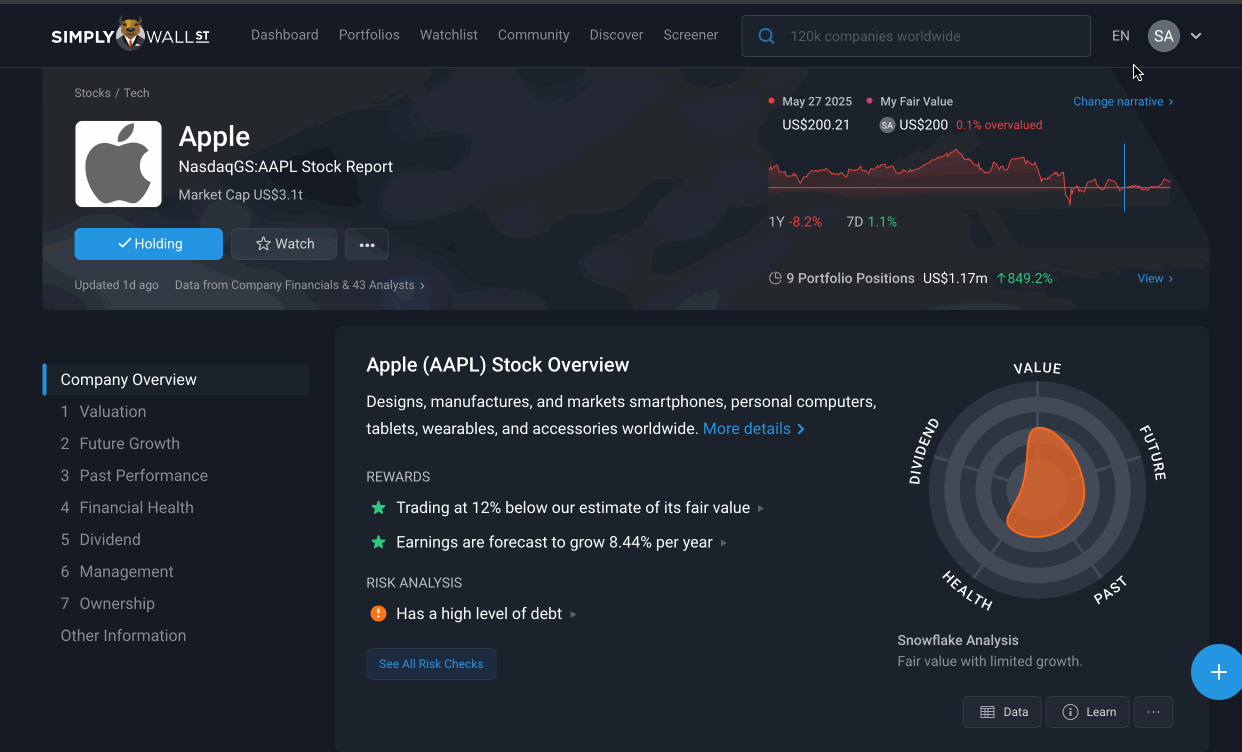
Task: Click the 7D 1.1% return value
Action: point(872,222)
